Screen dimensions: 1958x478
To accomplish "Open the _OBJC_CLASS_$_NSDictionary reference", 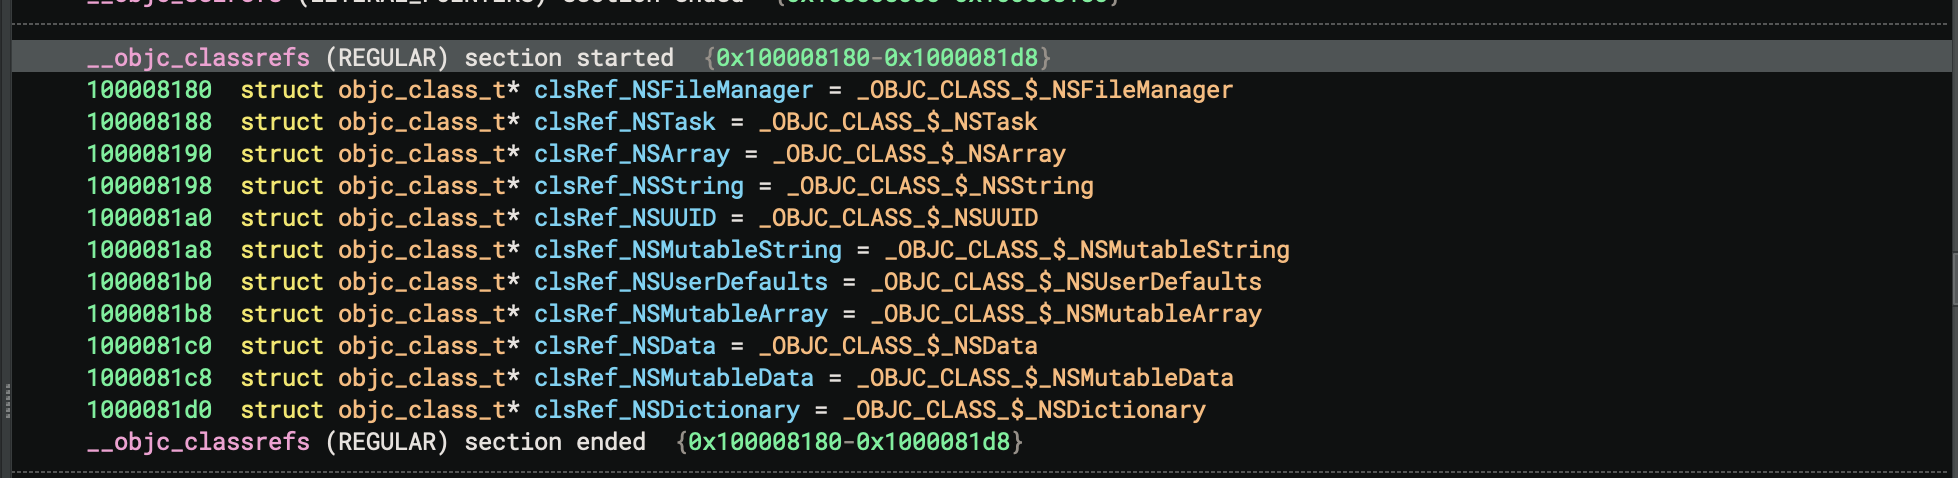I will (x=1024, y=410).
